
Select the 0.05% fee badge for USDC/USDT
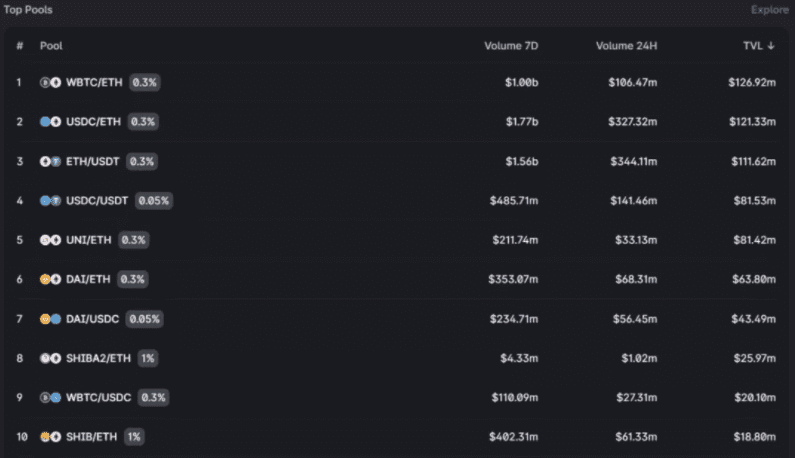tap(154, 201)
